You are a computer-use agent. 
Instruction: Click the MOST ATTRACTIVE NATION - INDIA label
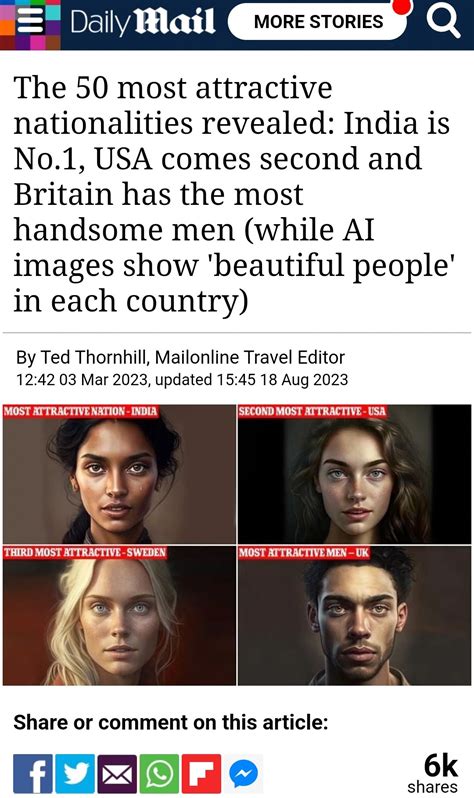pyautogui.click(x=81, y=411)
